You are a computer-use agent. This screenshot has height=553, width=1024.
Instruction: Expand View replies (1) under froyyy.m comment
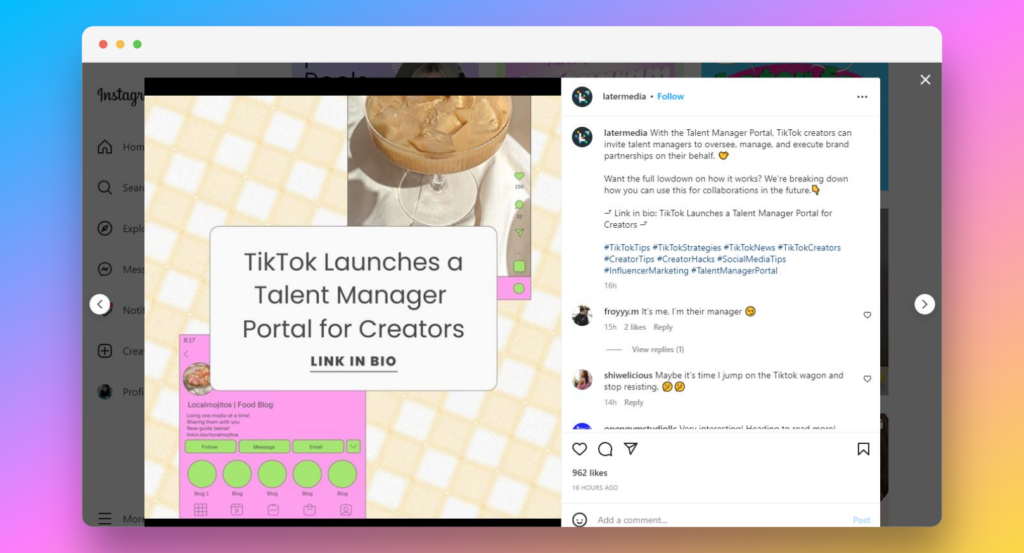coord(657,349)
